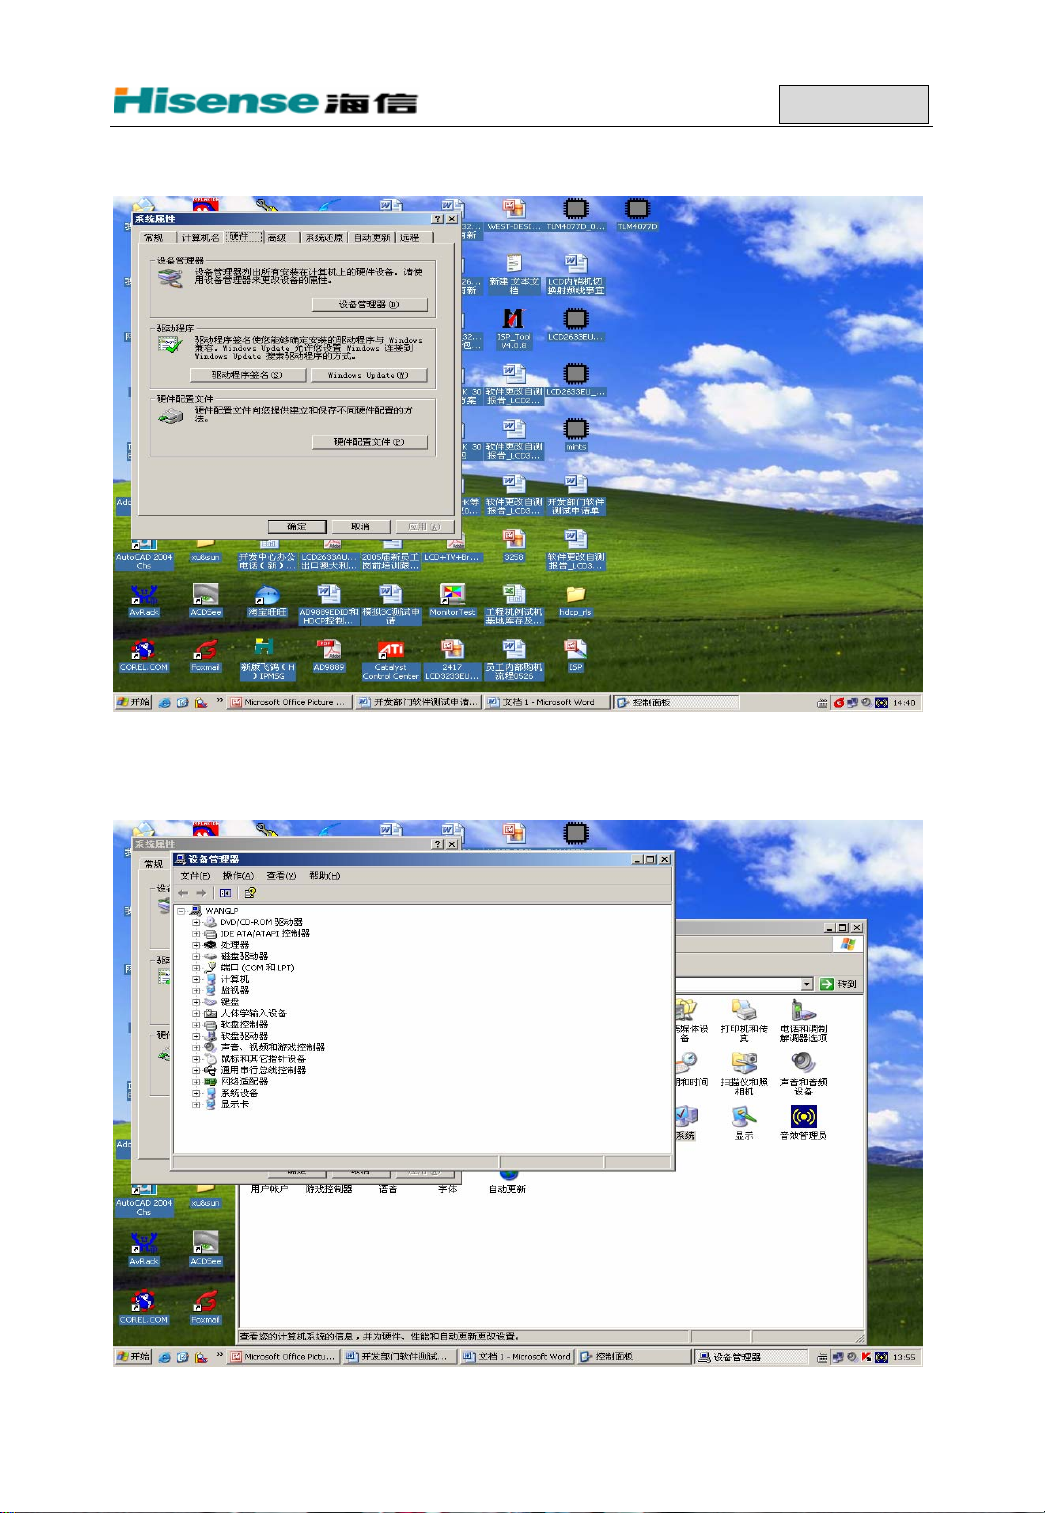The image size is (1045, 1513).
Task: Open 电话和调制解调器选项 in Control Panel
Action: [803, 1020]
